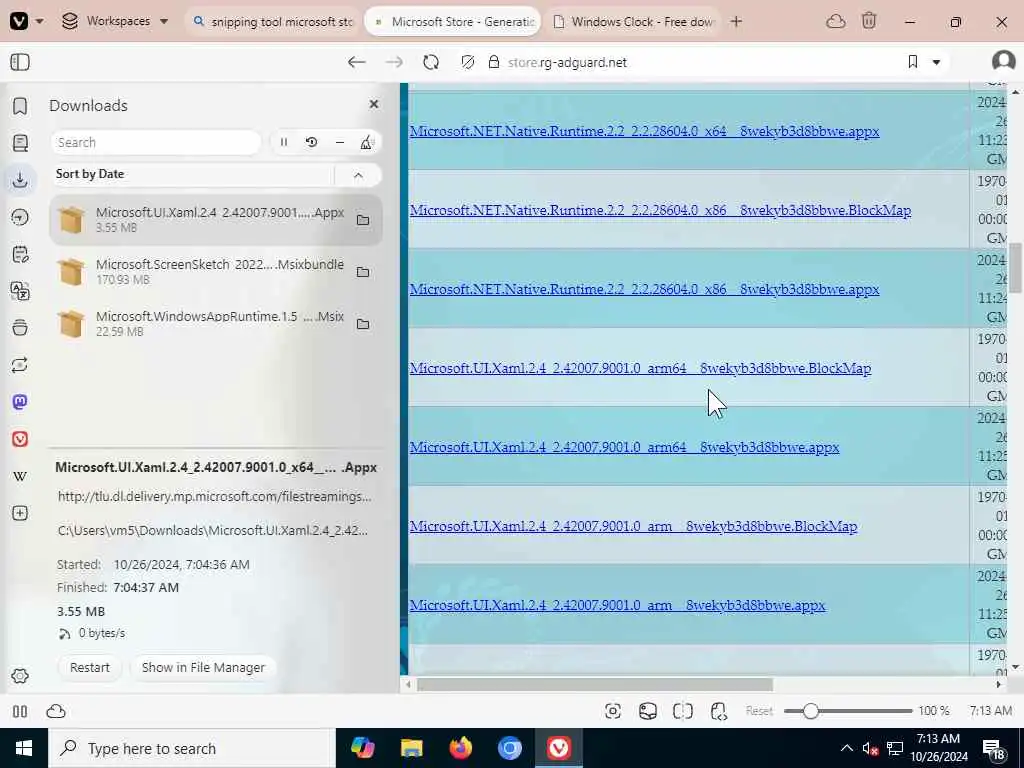Clear finished downloads with broom icon
1024x768 pixels.
click(x=367, y=142)
